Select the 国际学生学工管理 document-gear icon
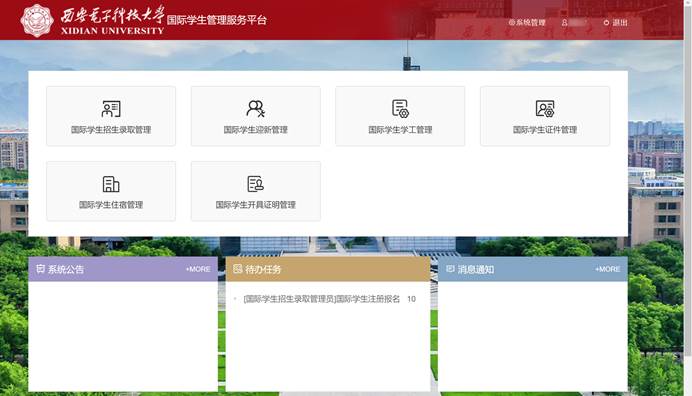Viewport: 692px width, 396px height. 400,109
